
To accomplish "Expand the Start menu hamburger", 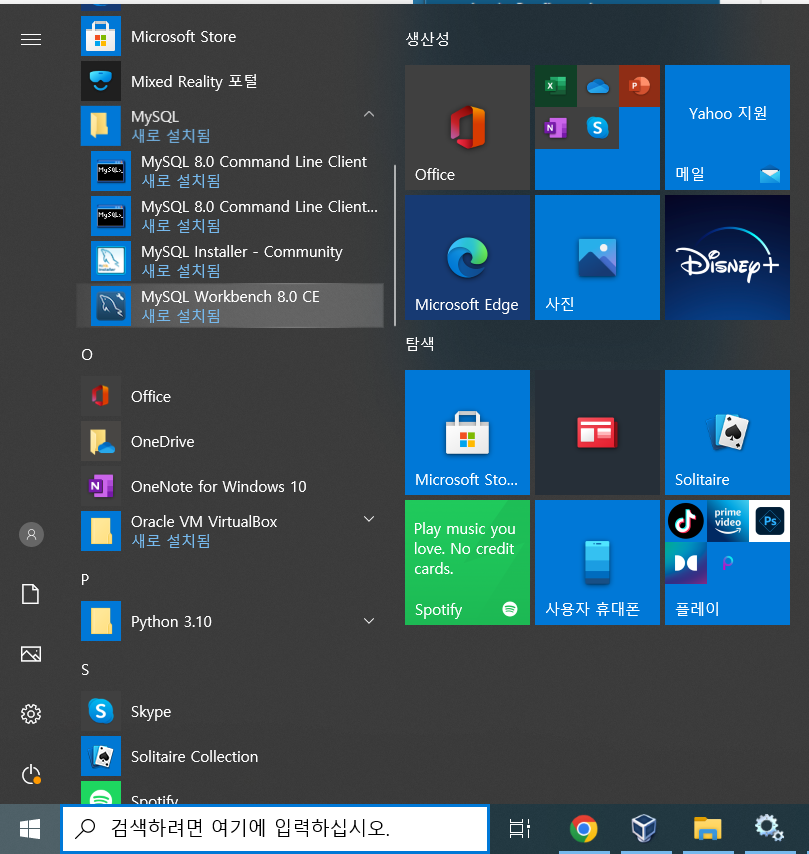I will 31,40.
